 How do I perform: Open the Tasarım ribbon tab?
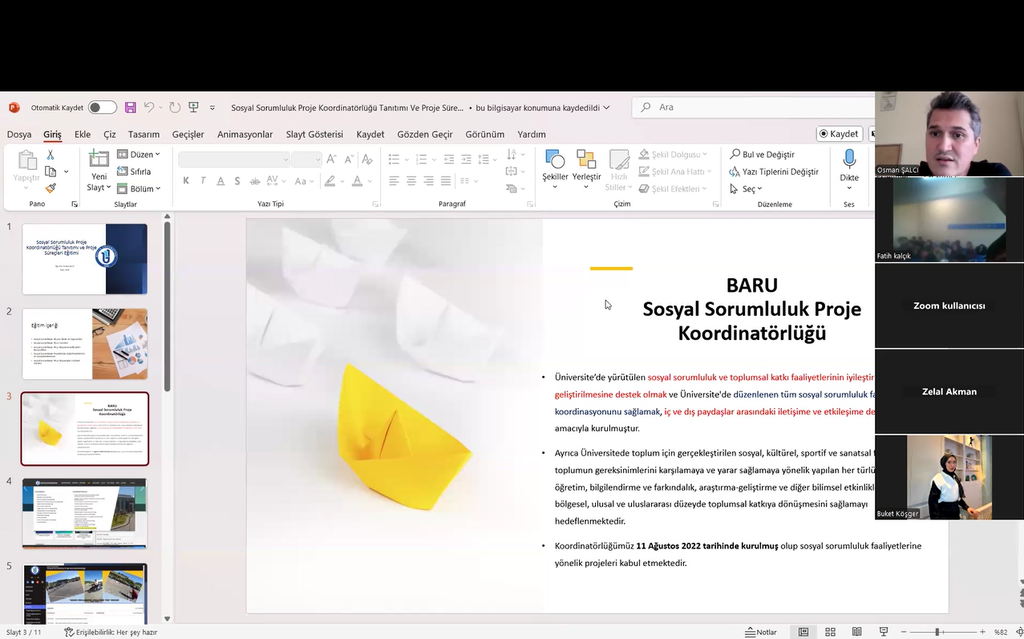(x=143, y=134)
